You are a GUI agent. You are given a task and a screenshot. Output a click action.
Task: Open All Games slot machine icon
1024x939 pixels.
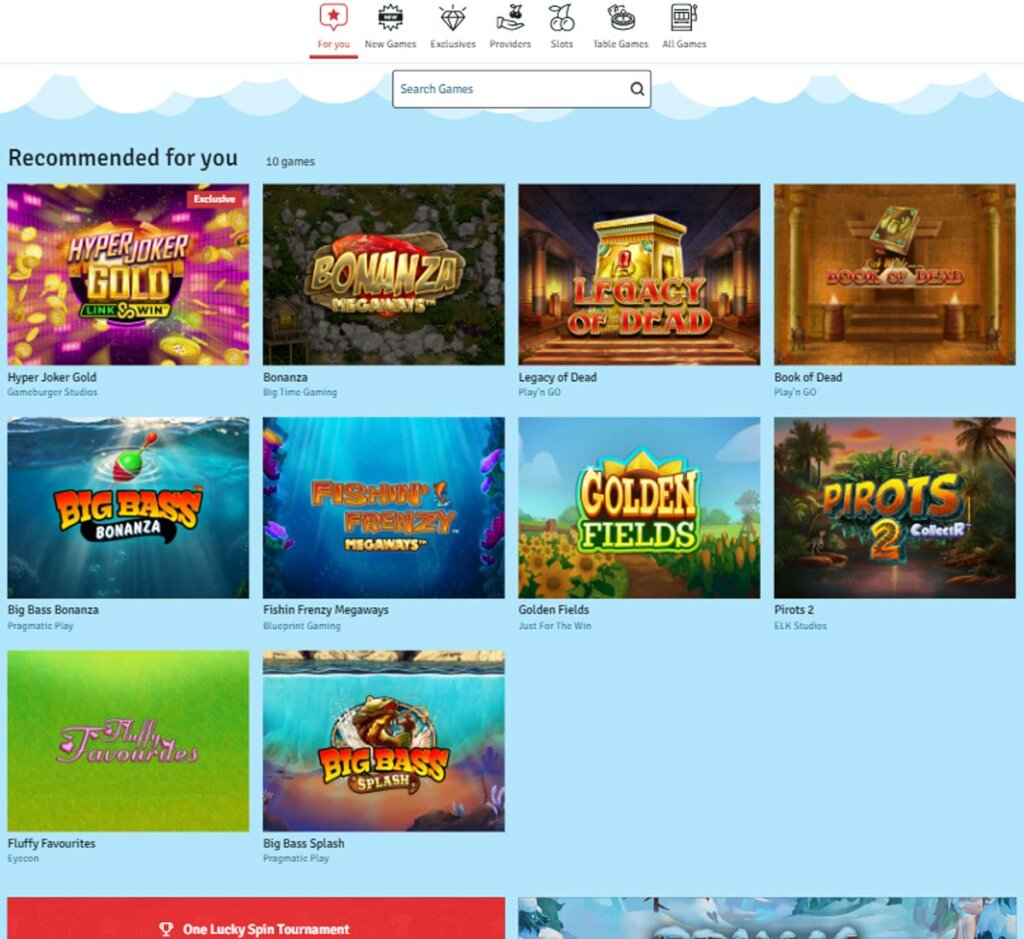[684, 18]
